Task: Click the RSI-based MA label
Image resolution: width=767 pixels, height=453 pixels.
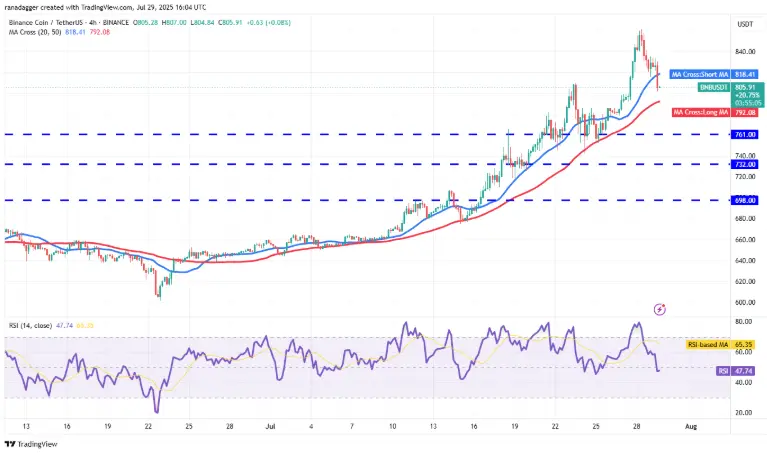Action: click(708, 345)
